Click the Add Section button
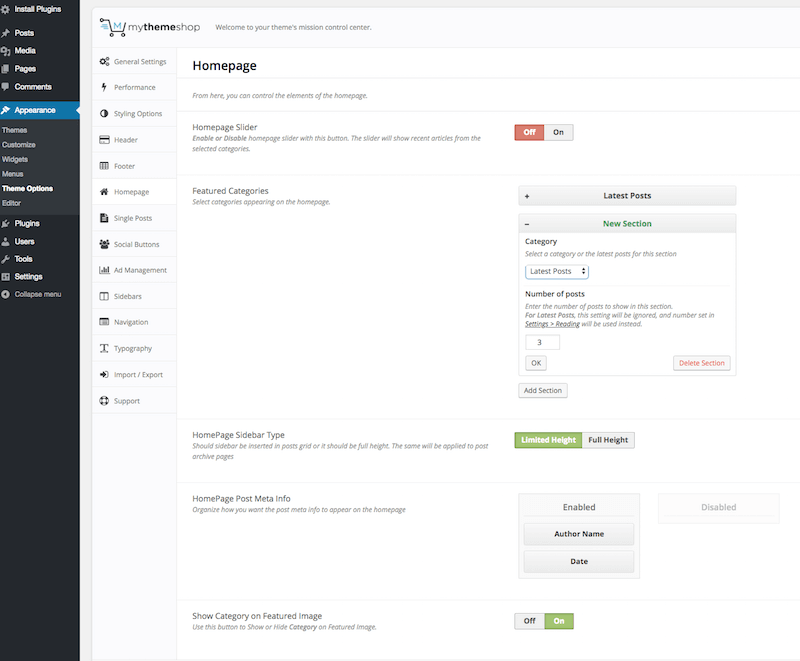This screenshot has height=661, width=800. [x=543, y=391]
